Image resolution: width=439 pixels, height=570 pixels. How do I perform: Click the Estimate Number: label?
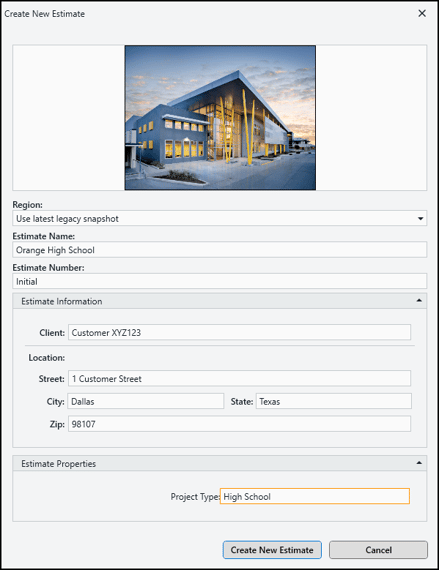pyautogui.click(x=48, y=268)
